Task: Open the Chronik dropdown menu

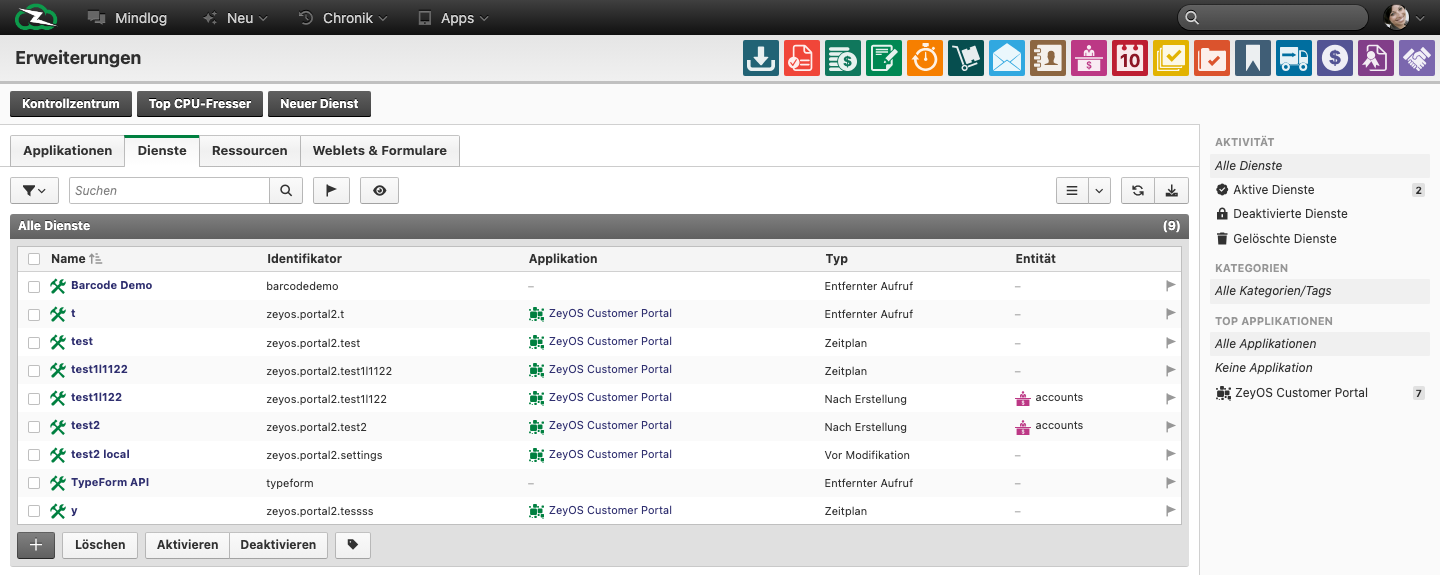Action: tap(341, 18)
